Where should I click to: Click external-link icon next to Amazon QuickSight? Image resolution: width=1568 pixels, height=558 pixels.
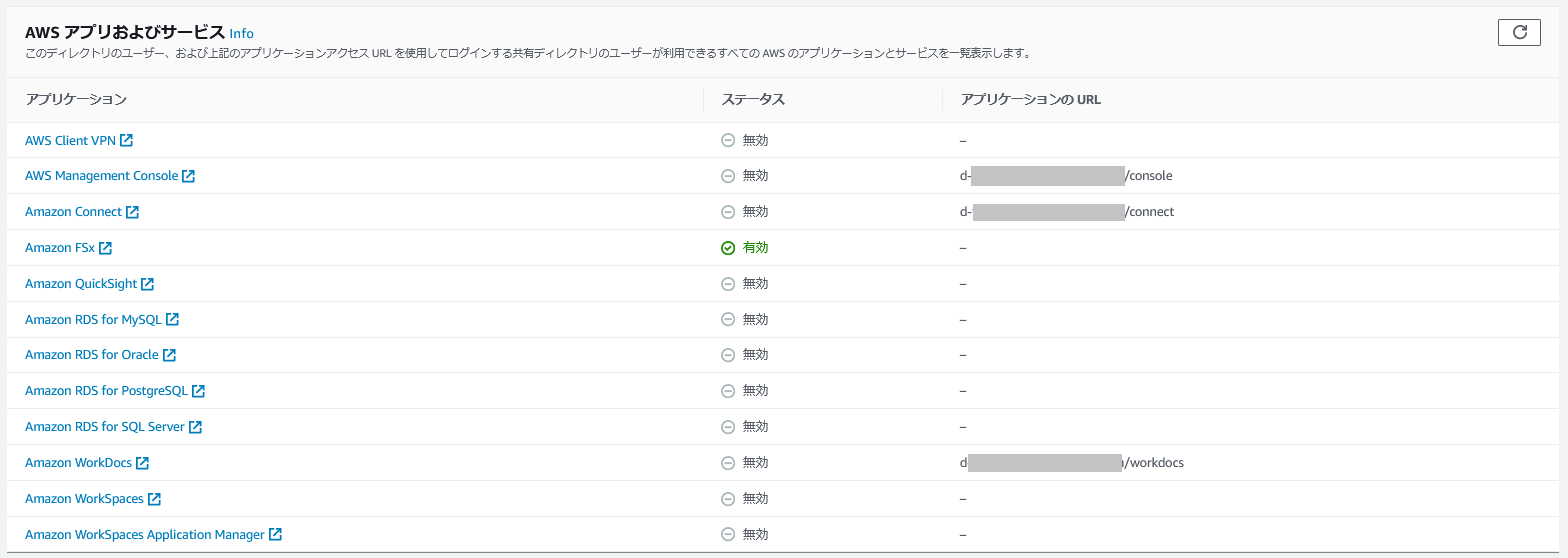148,284
